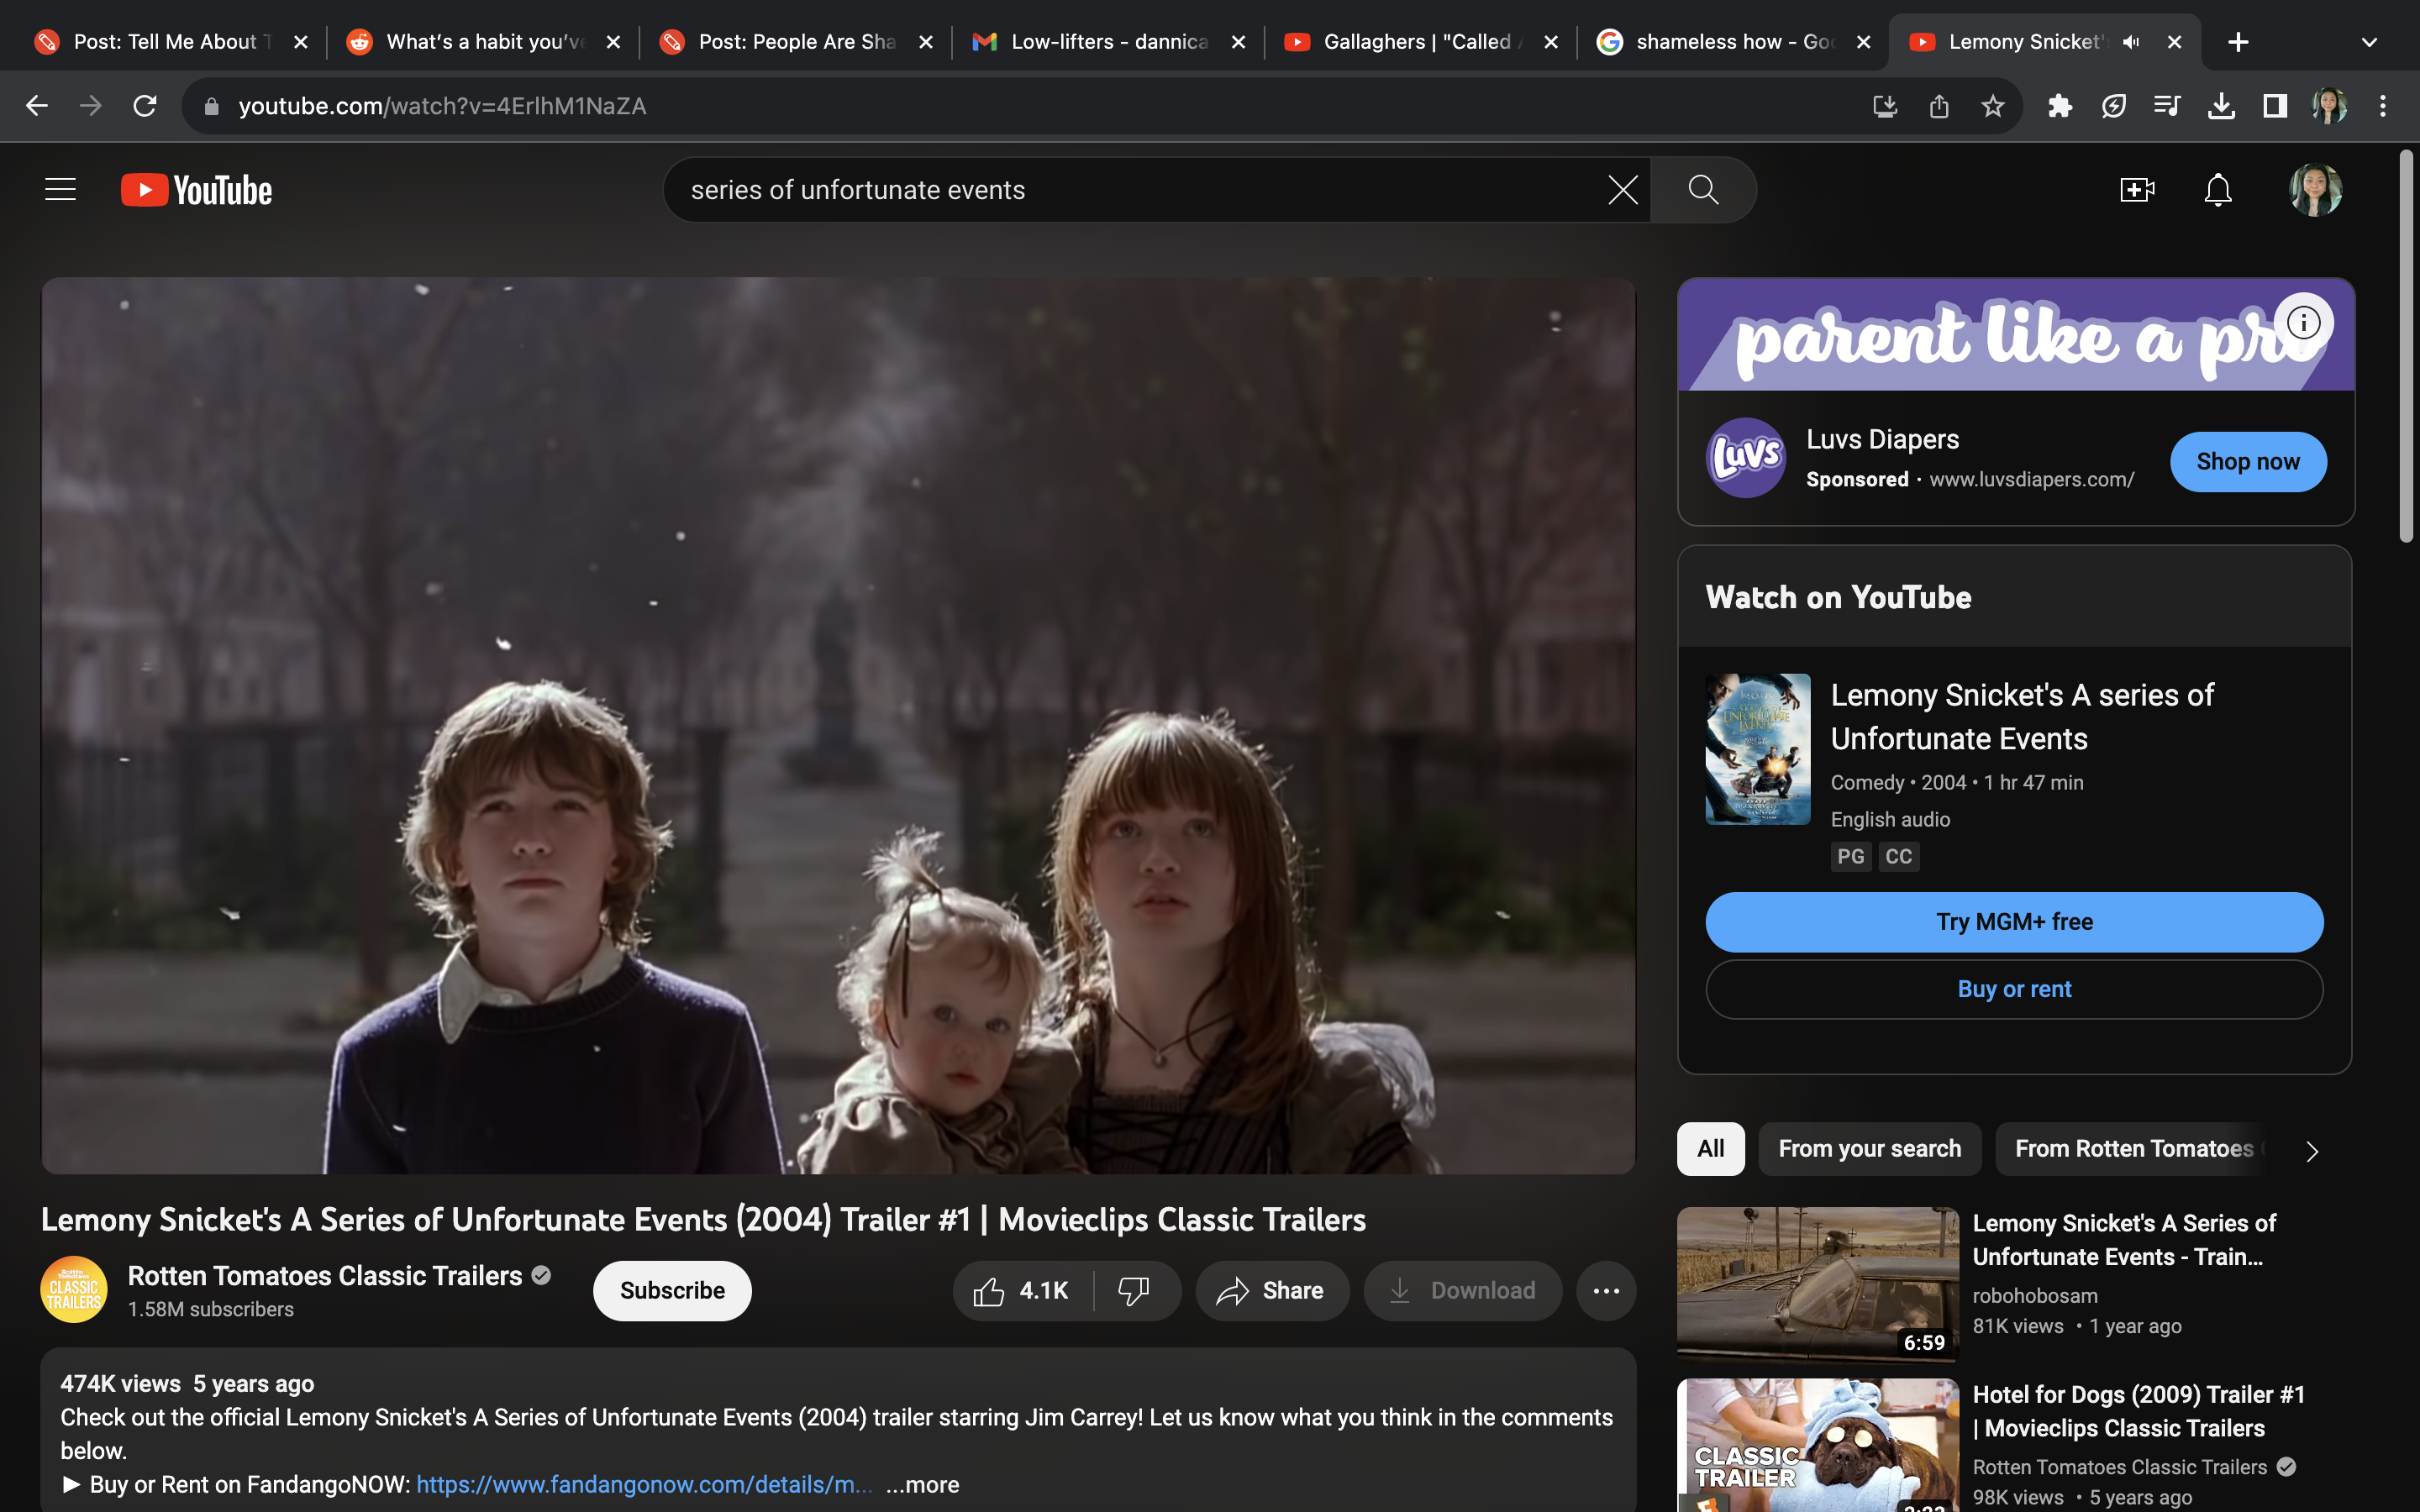Clear the search query with X
The image size is (2420, 1512).
tap(1622, 190)
